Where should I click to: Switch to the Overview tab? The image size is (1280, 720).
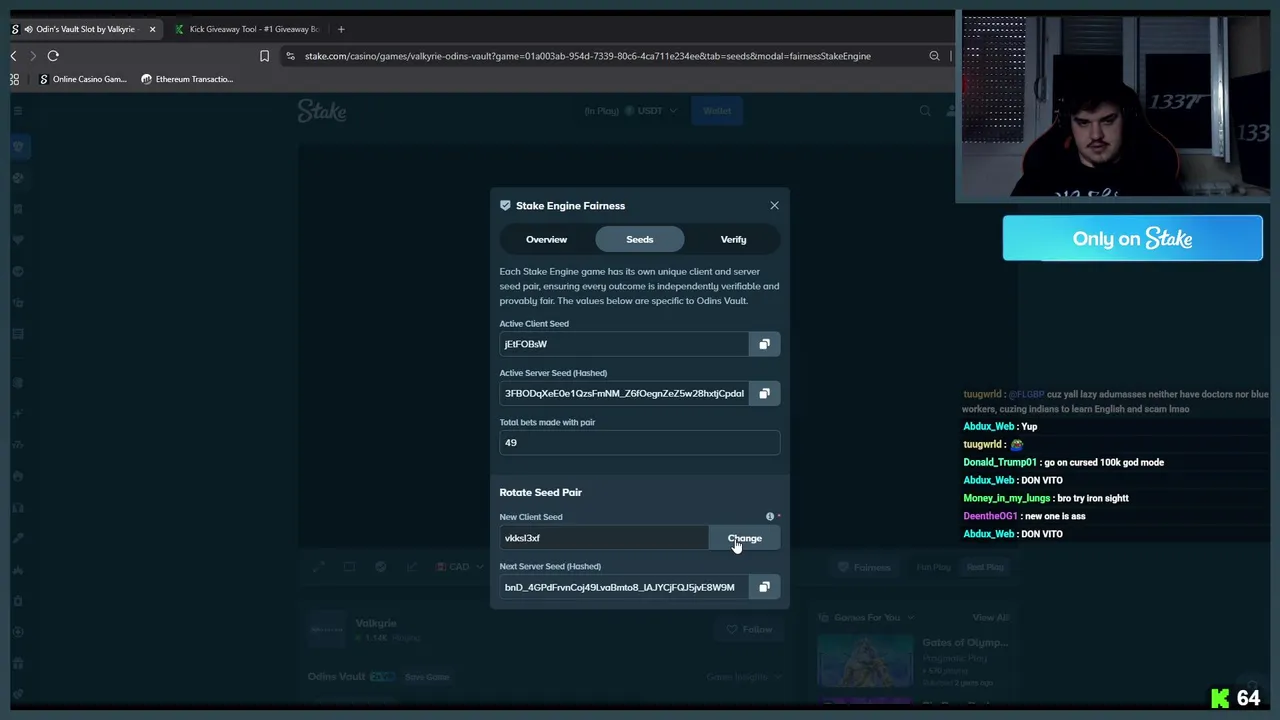click(x=546, y=239)
